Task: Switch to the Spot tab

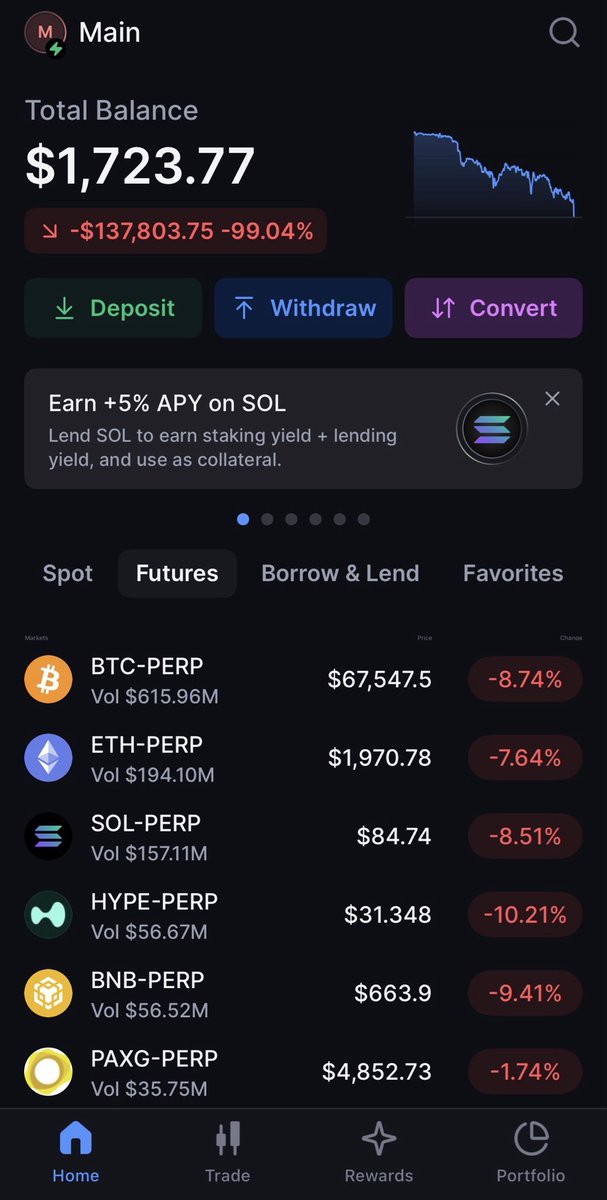Action: point(68,573)
